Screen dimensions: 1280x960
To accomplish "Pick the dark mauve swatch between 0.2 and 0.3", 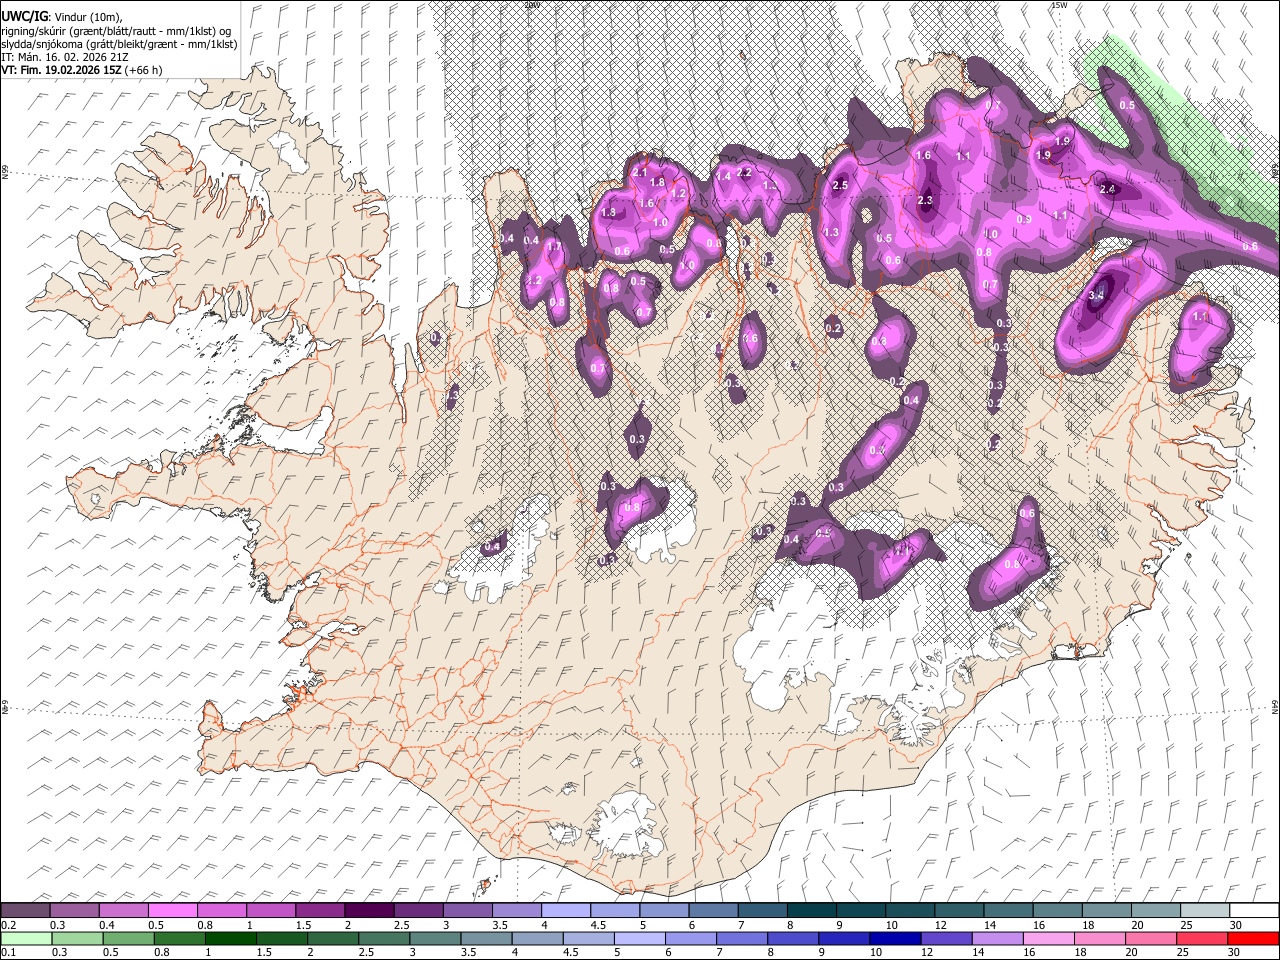I will pos(25,911).
